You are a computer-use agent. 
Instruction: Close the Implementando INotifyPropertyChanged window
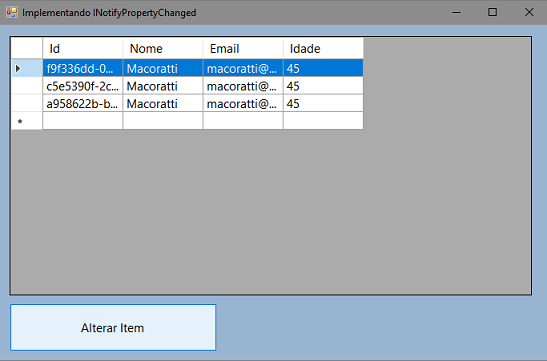tap(529, 13)
